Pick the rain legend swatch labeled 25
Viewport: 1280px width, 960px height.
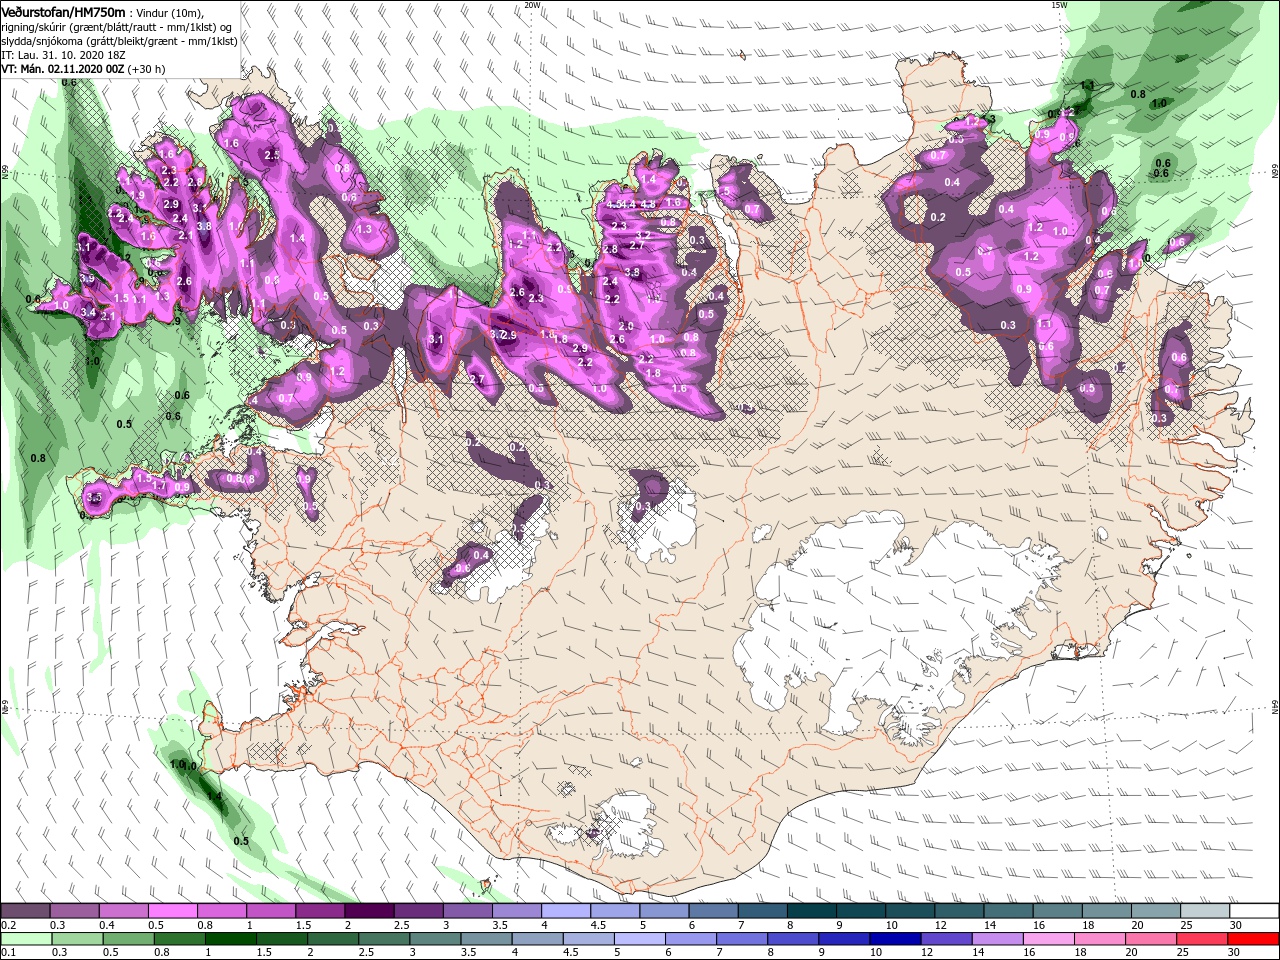[x=1203, y=939]
